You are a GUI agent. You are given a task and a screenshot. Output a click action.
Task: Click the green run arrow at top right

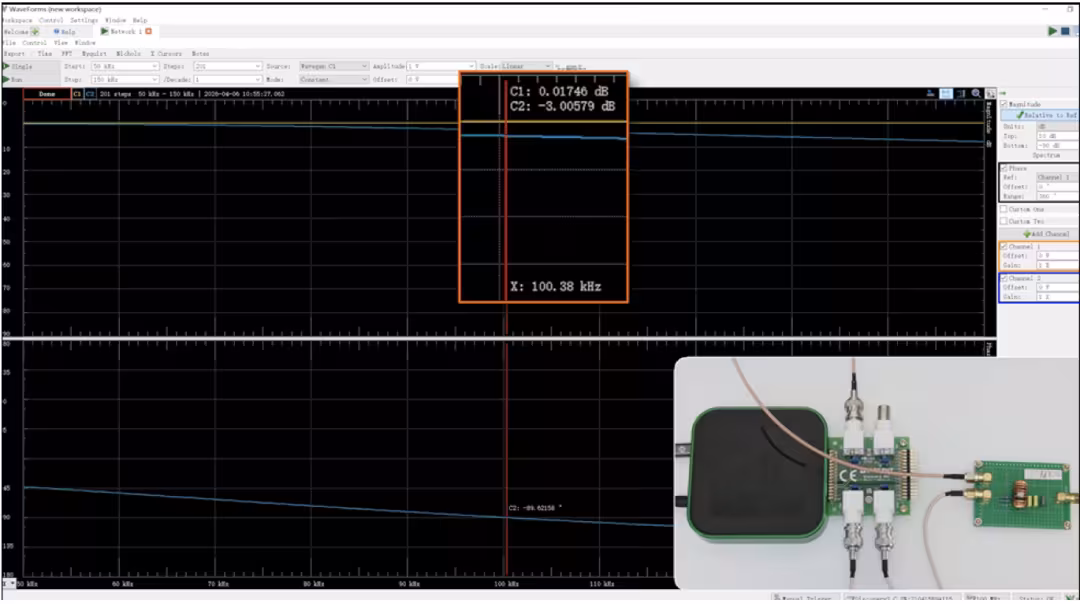coord(1052,31)
